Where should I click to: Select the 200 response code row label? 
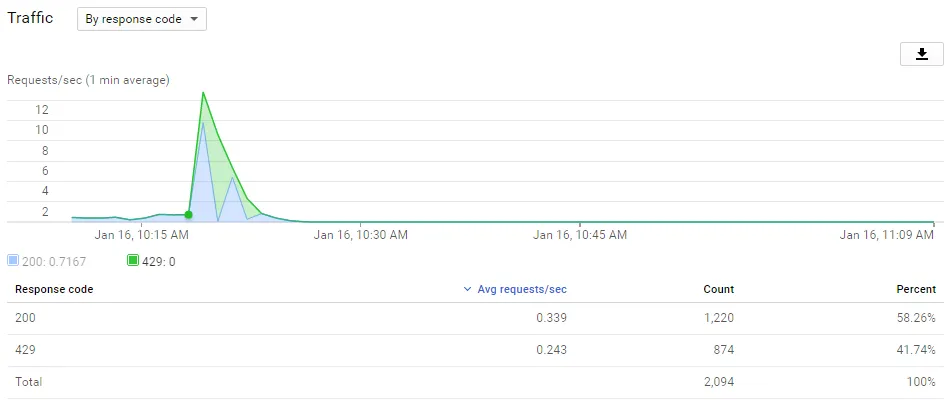[23, 319]
